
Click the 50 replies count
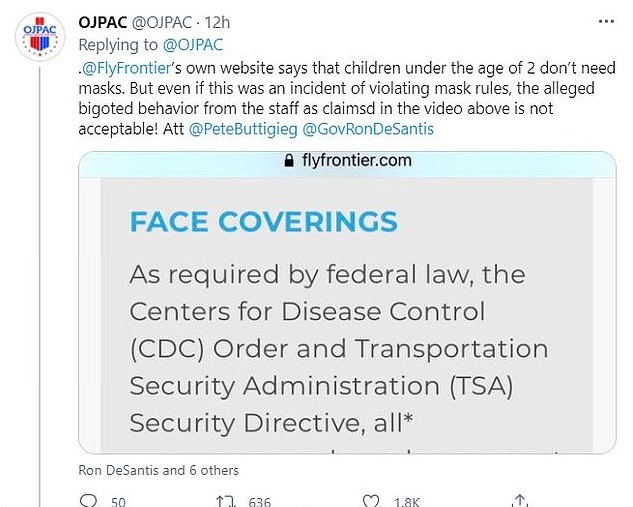tap(118, 502)
